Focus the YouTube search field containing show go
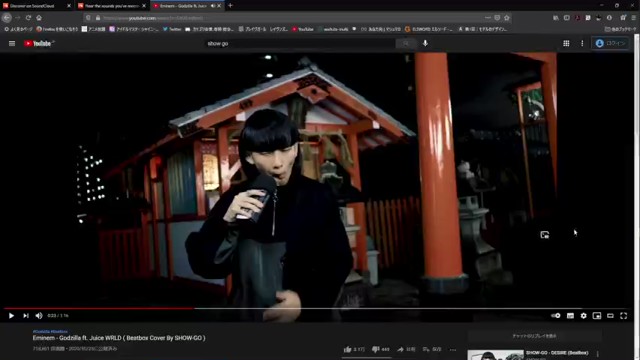 click(300, 43)
